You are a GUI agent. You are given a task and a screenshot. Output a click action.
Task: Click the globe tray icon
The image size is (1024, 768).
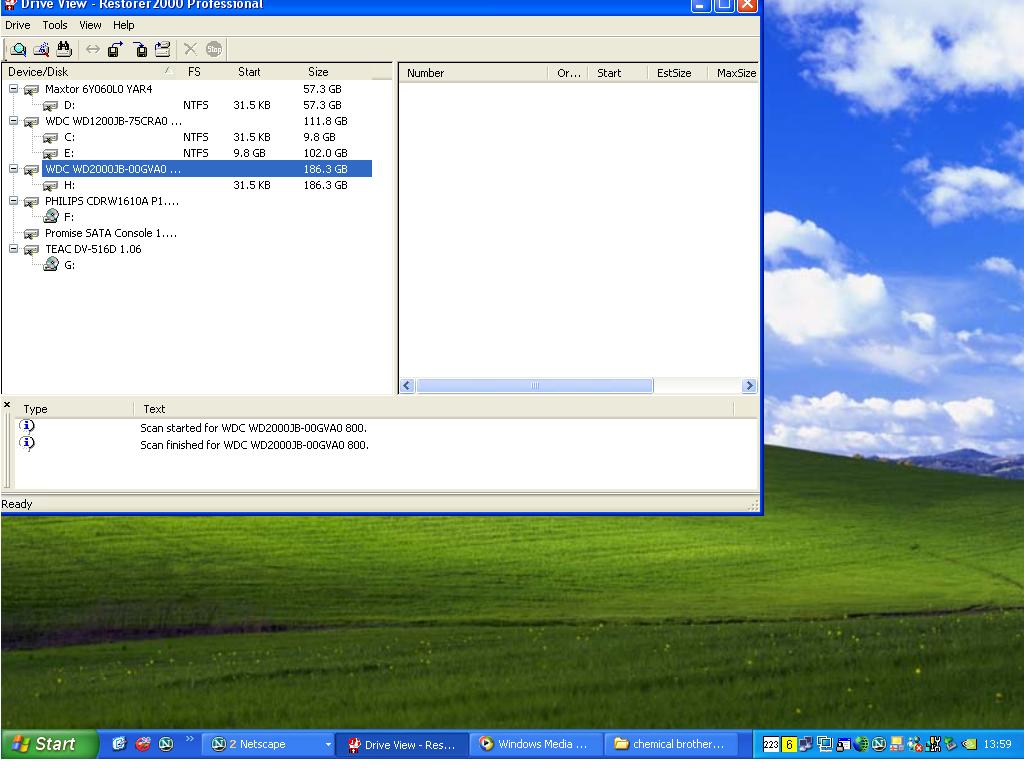tap(861, 744)
